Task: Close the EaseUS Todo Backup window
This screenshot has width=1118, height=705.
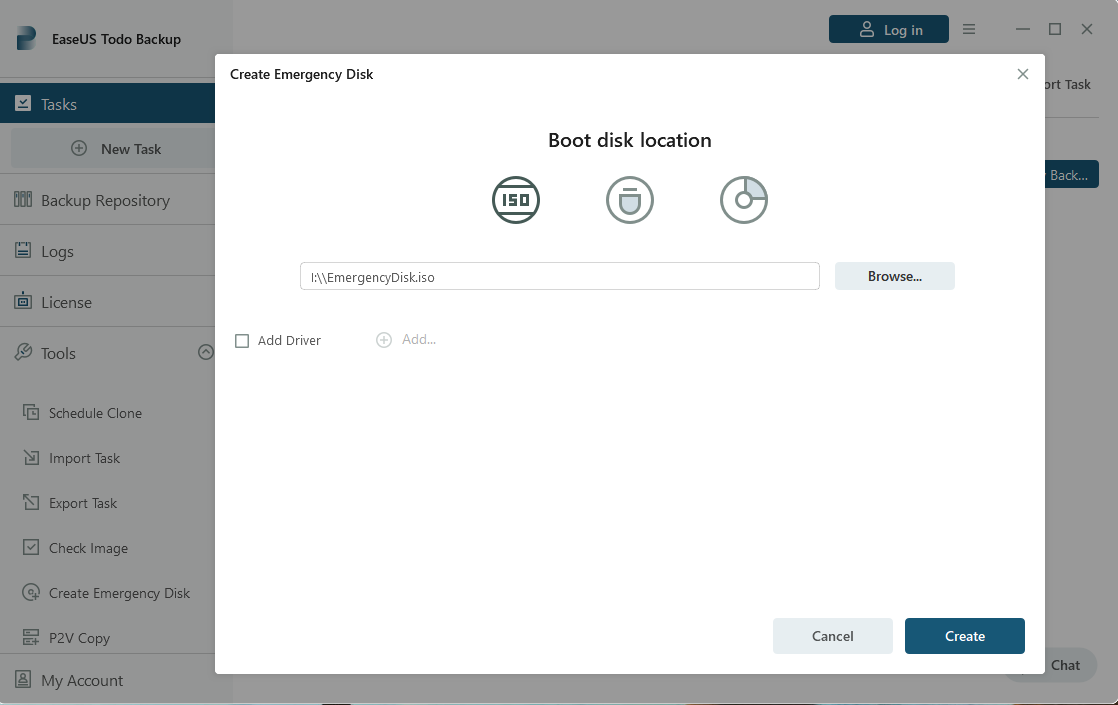Action: pyautogui.click(x=1087, y=29)
